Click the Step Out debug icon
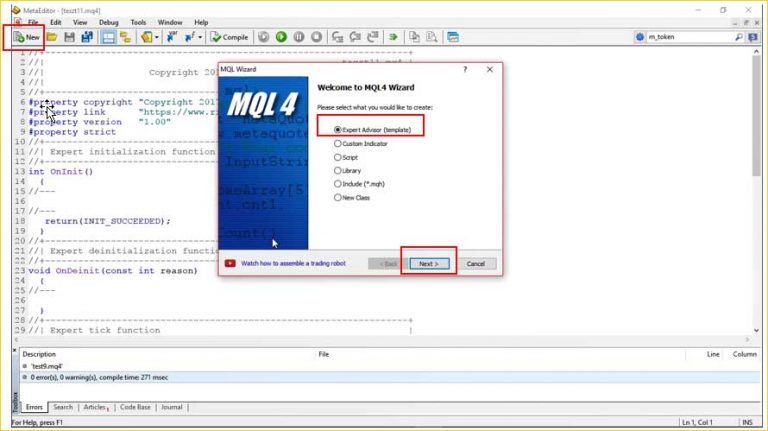Viewport: 768px width, 431px height. [373, 37]
